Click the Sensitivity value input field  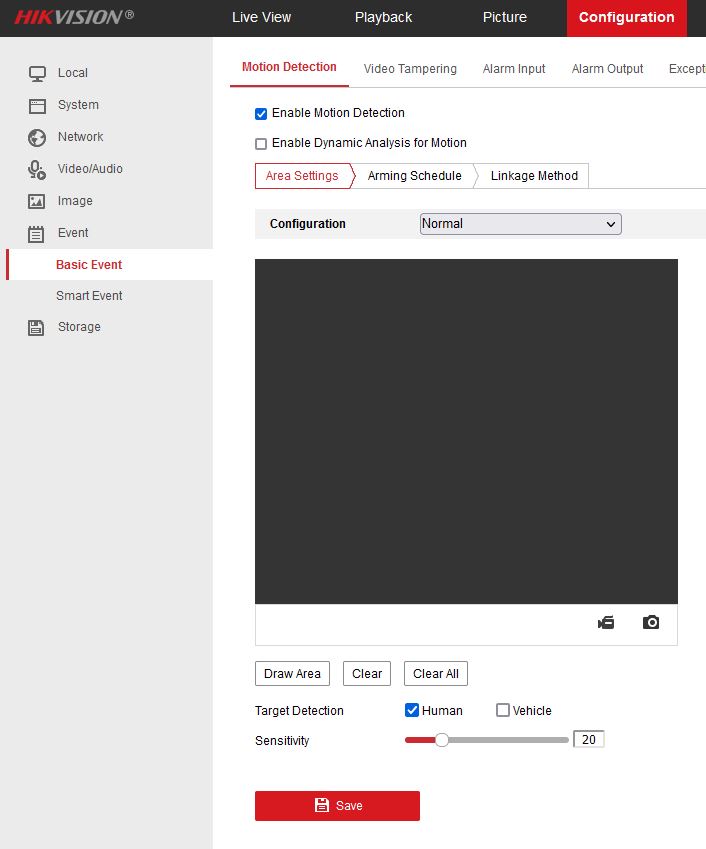point(589,740)
